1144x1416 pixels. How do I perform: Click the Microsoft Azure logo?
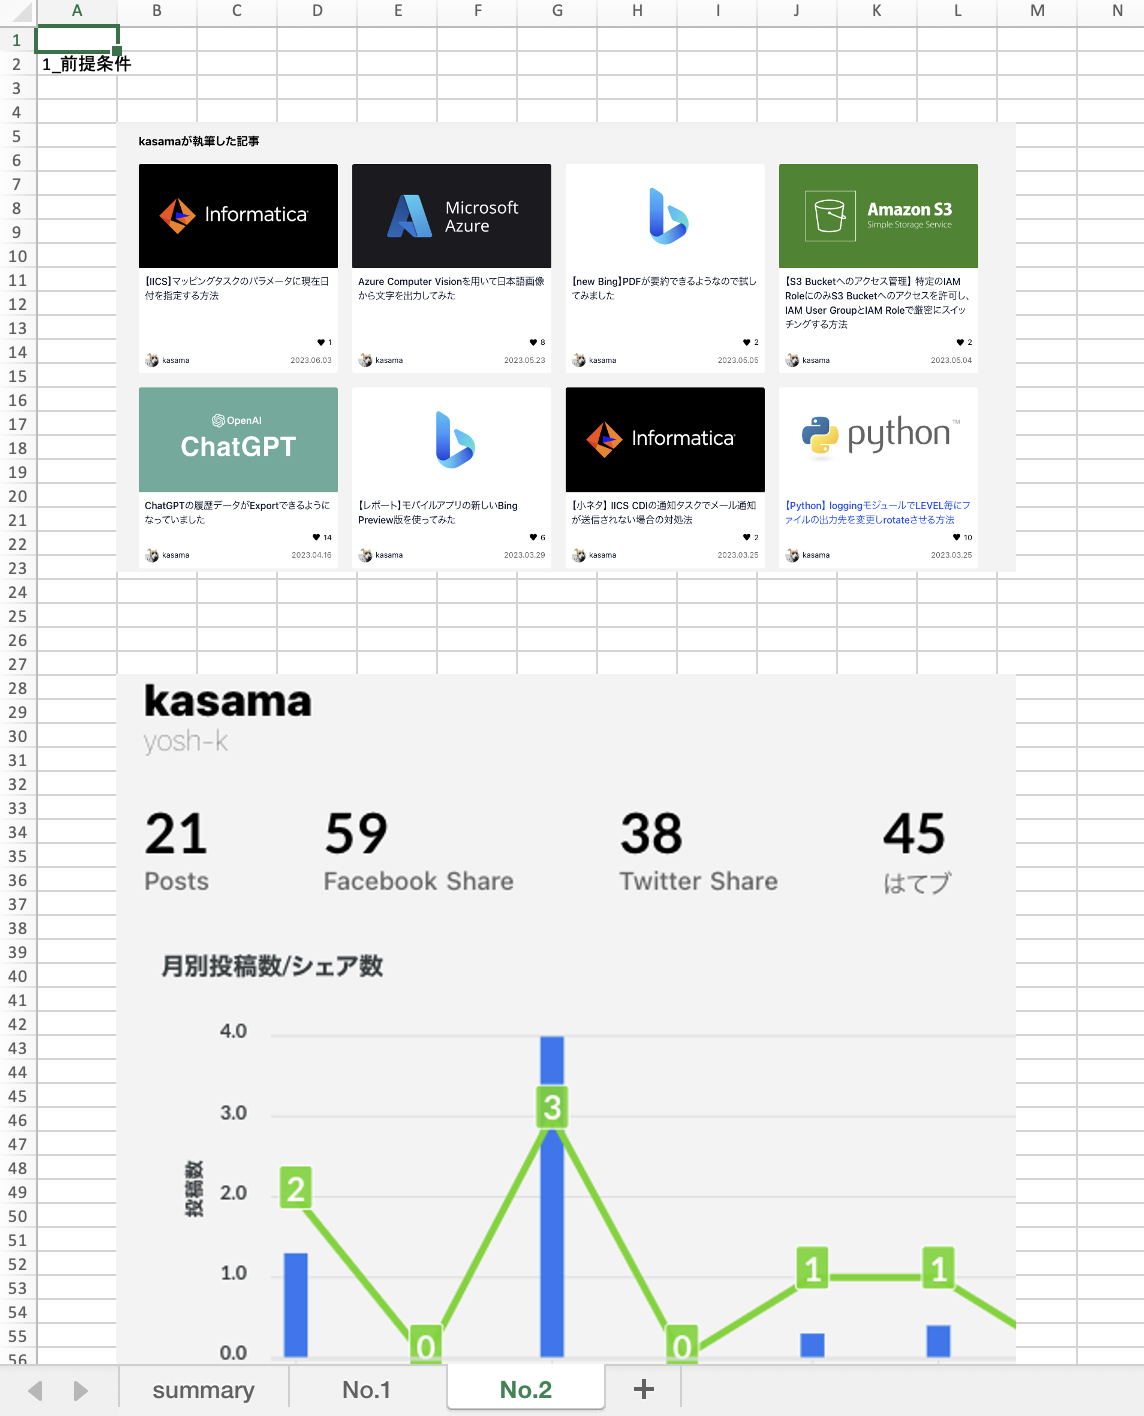[410, 216]
